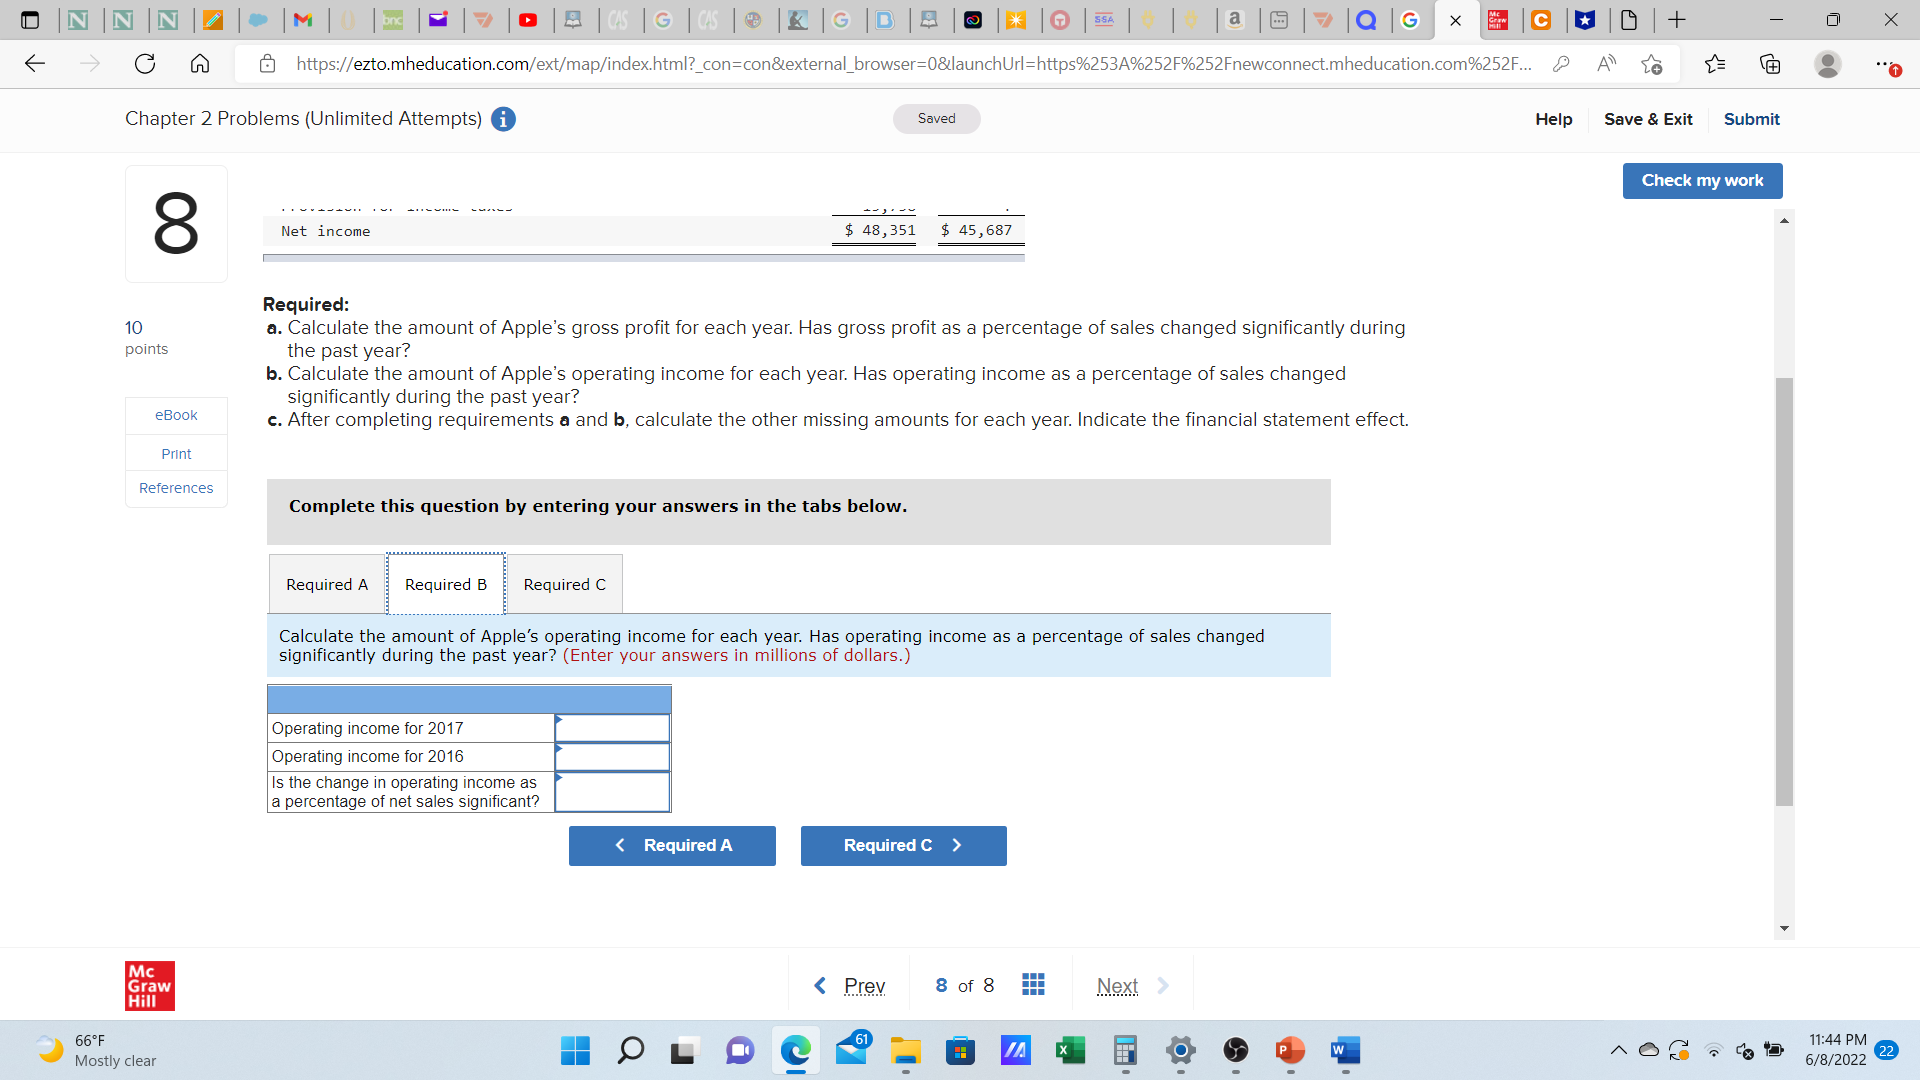Open the eBook link
Image resolution: width=1920 pixels, height=1080 pixels.
(176, 415)
